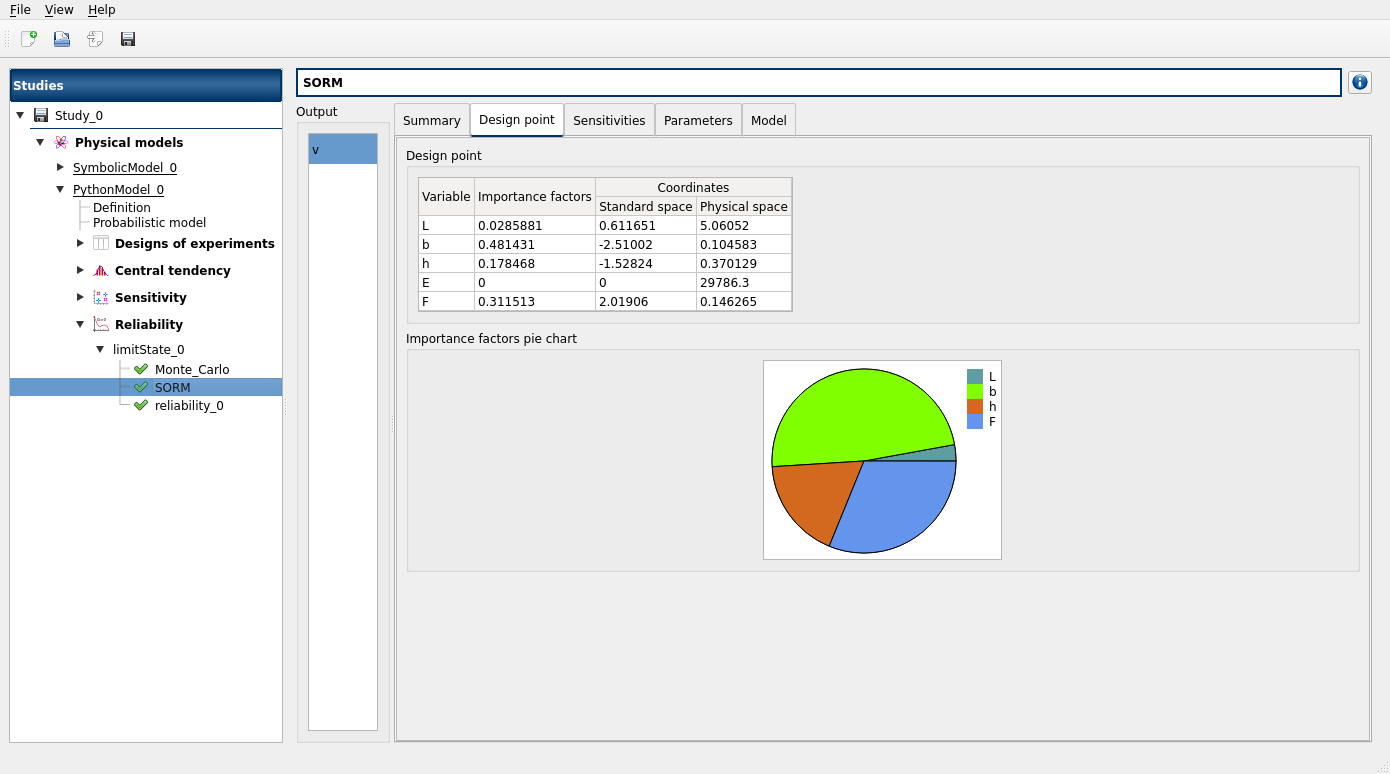Click the green check beside Monte_Carlo
Image resolution: width=1390 pixels, height=774 pixels.
click(x=141, y=369)
